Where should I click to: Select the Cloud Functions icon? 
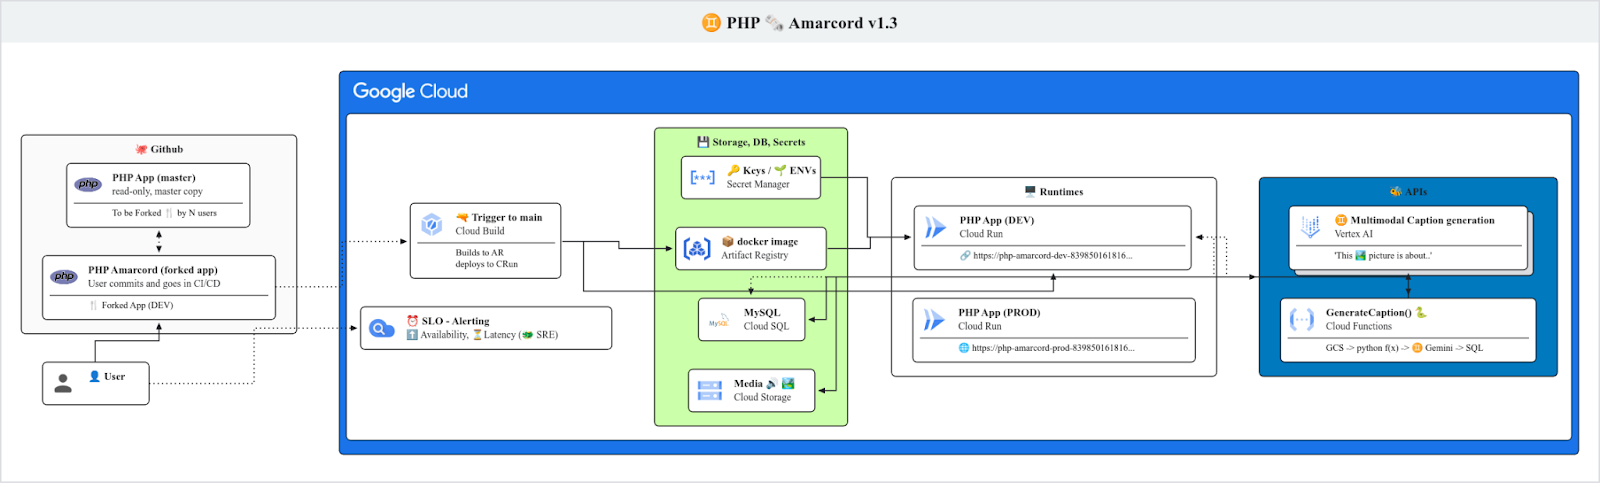[1302, 319]
